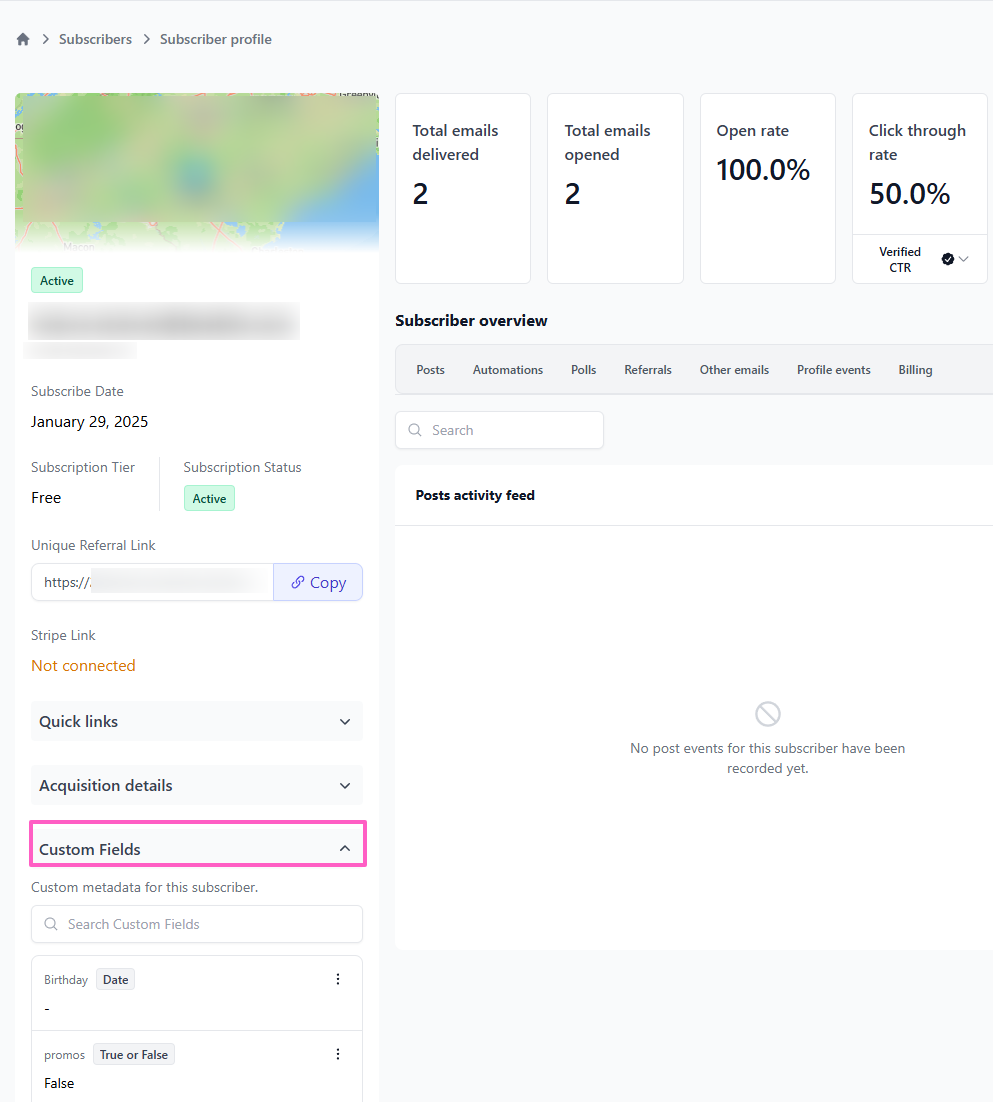Open the Birthday field three-dot menu

pos(338,979)
